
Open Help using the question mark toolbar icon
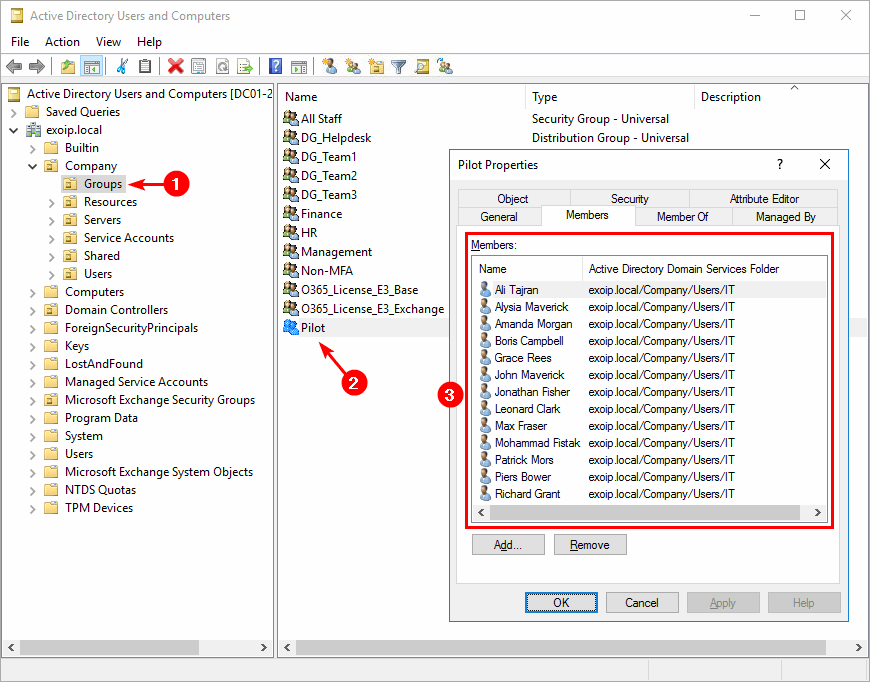pos(275,66)
